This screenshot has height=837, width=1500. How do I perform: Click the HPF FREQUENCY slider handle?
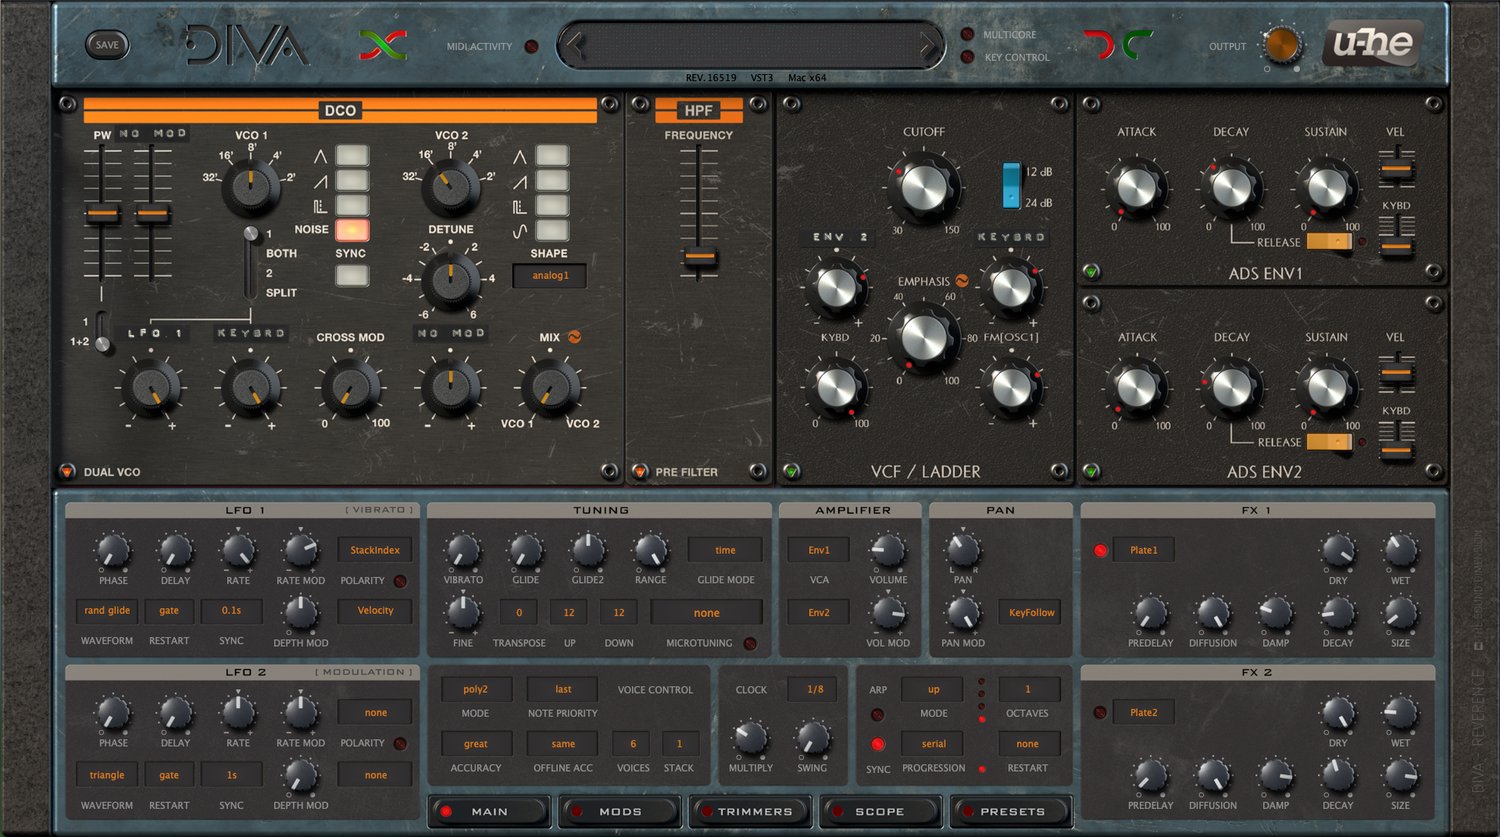point(699,258)
